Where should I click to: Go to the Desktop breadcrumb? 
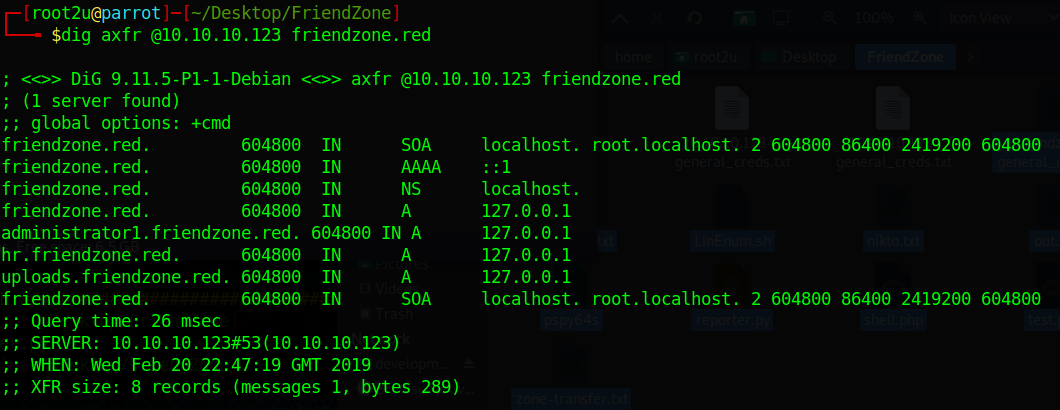[802, 57]
